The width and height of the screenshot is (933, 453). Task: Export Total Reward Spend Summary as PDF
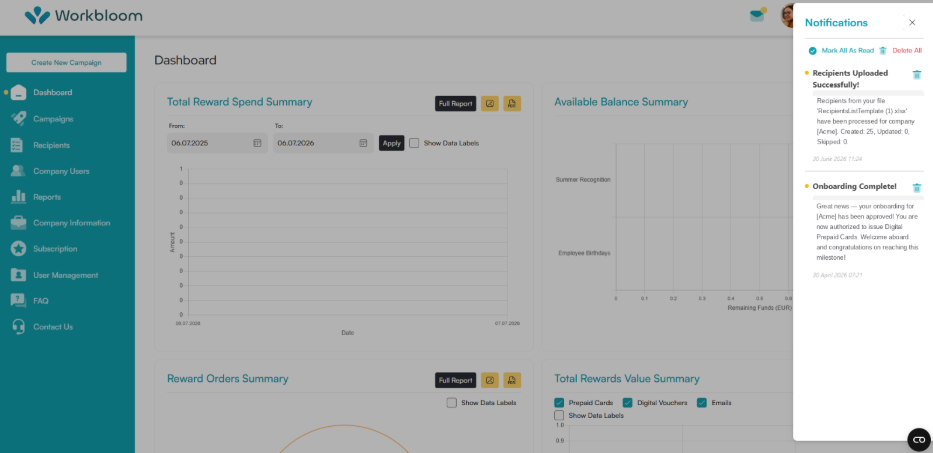[x=512, y=104]
